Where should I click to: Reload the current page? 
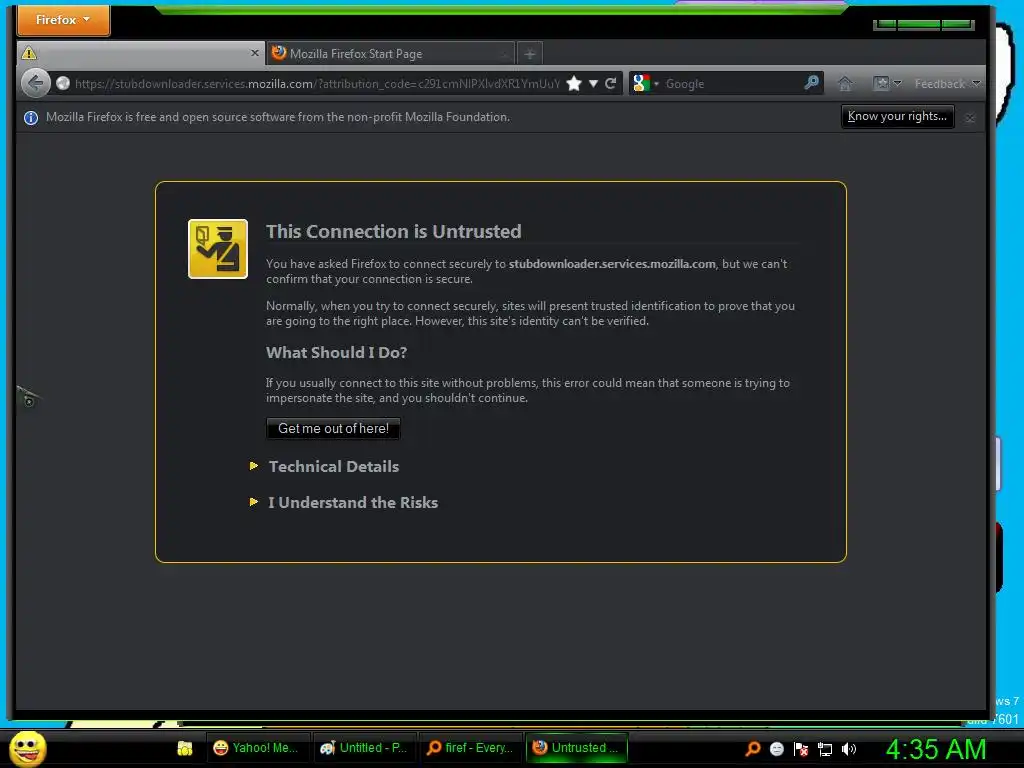pos(611,83)
